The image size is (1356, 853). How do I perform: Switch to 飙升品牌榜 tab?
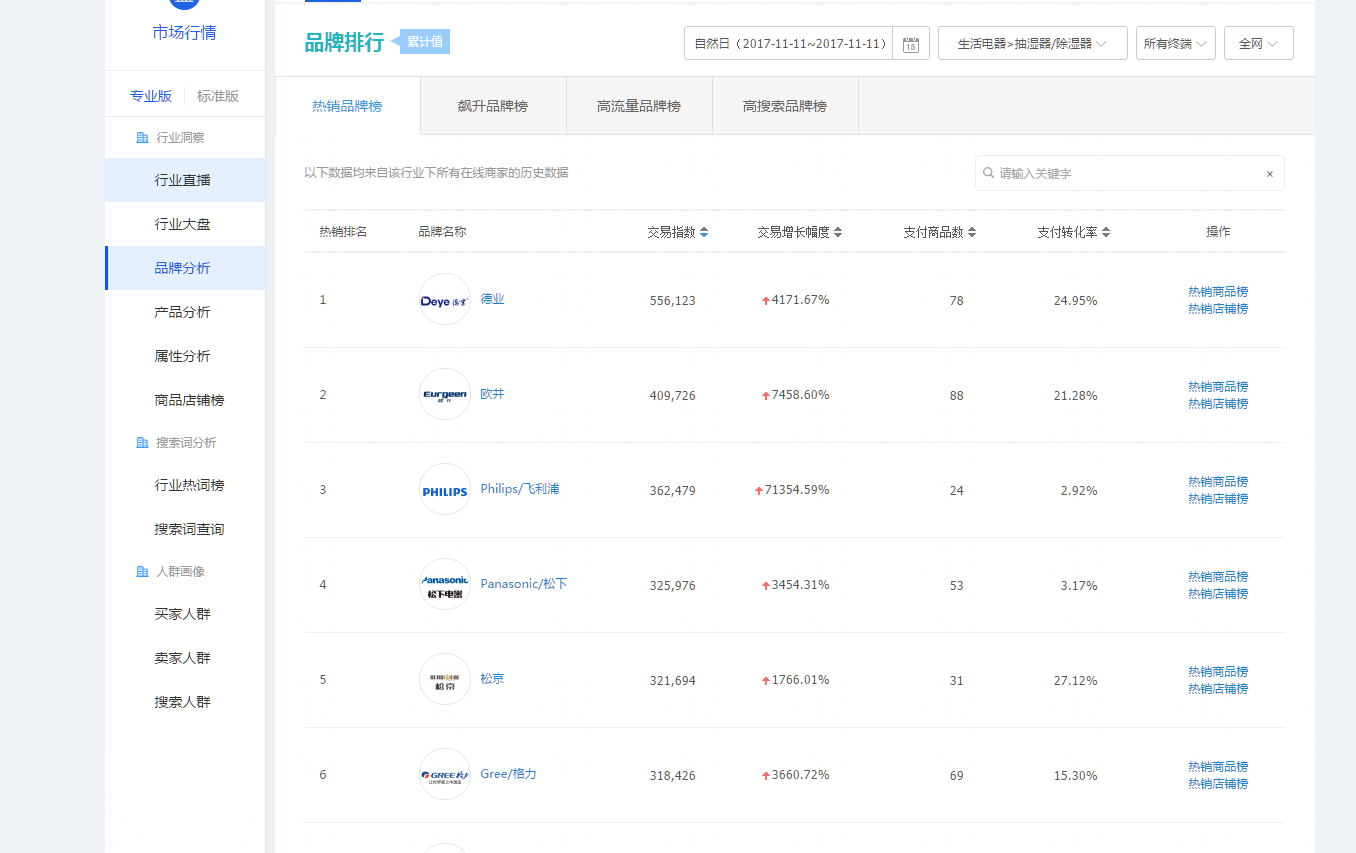[x=493, y=106]
